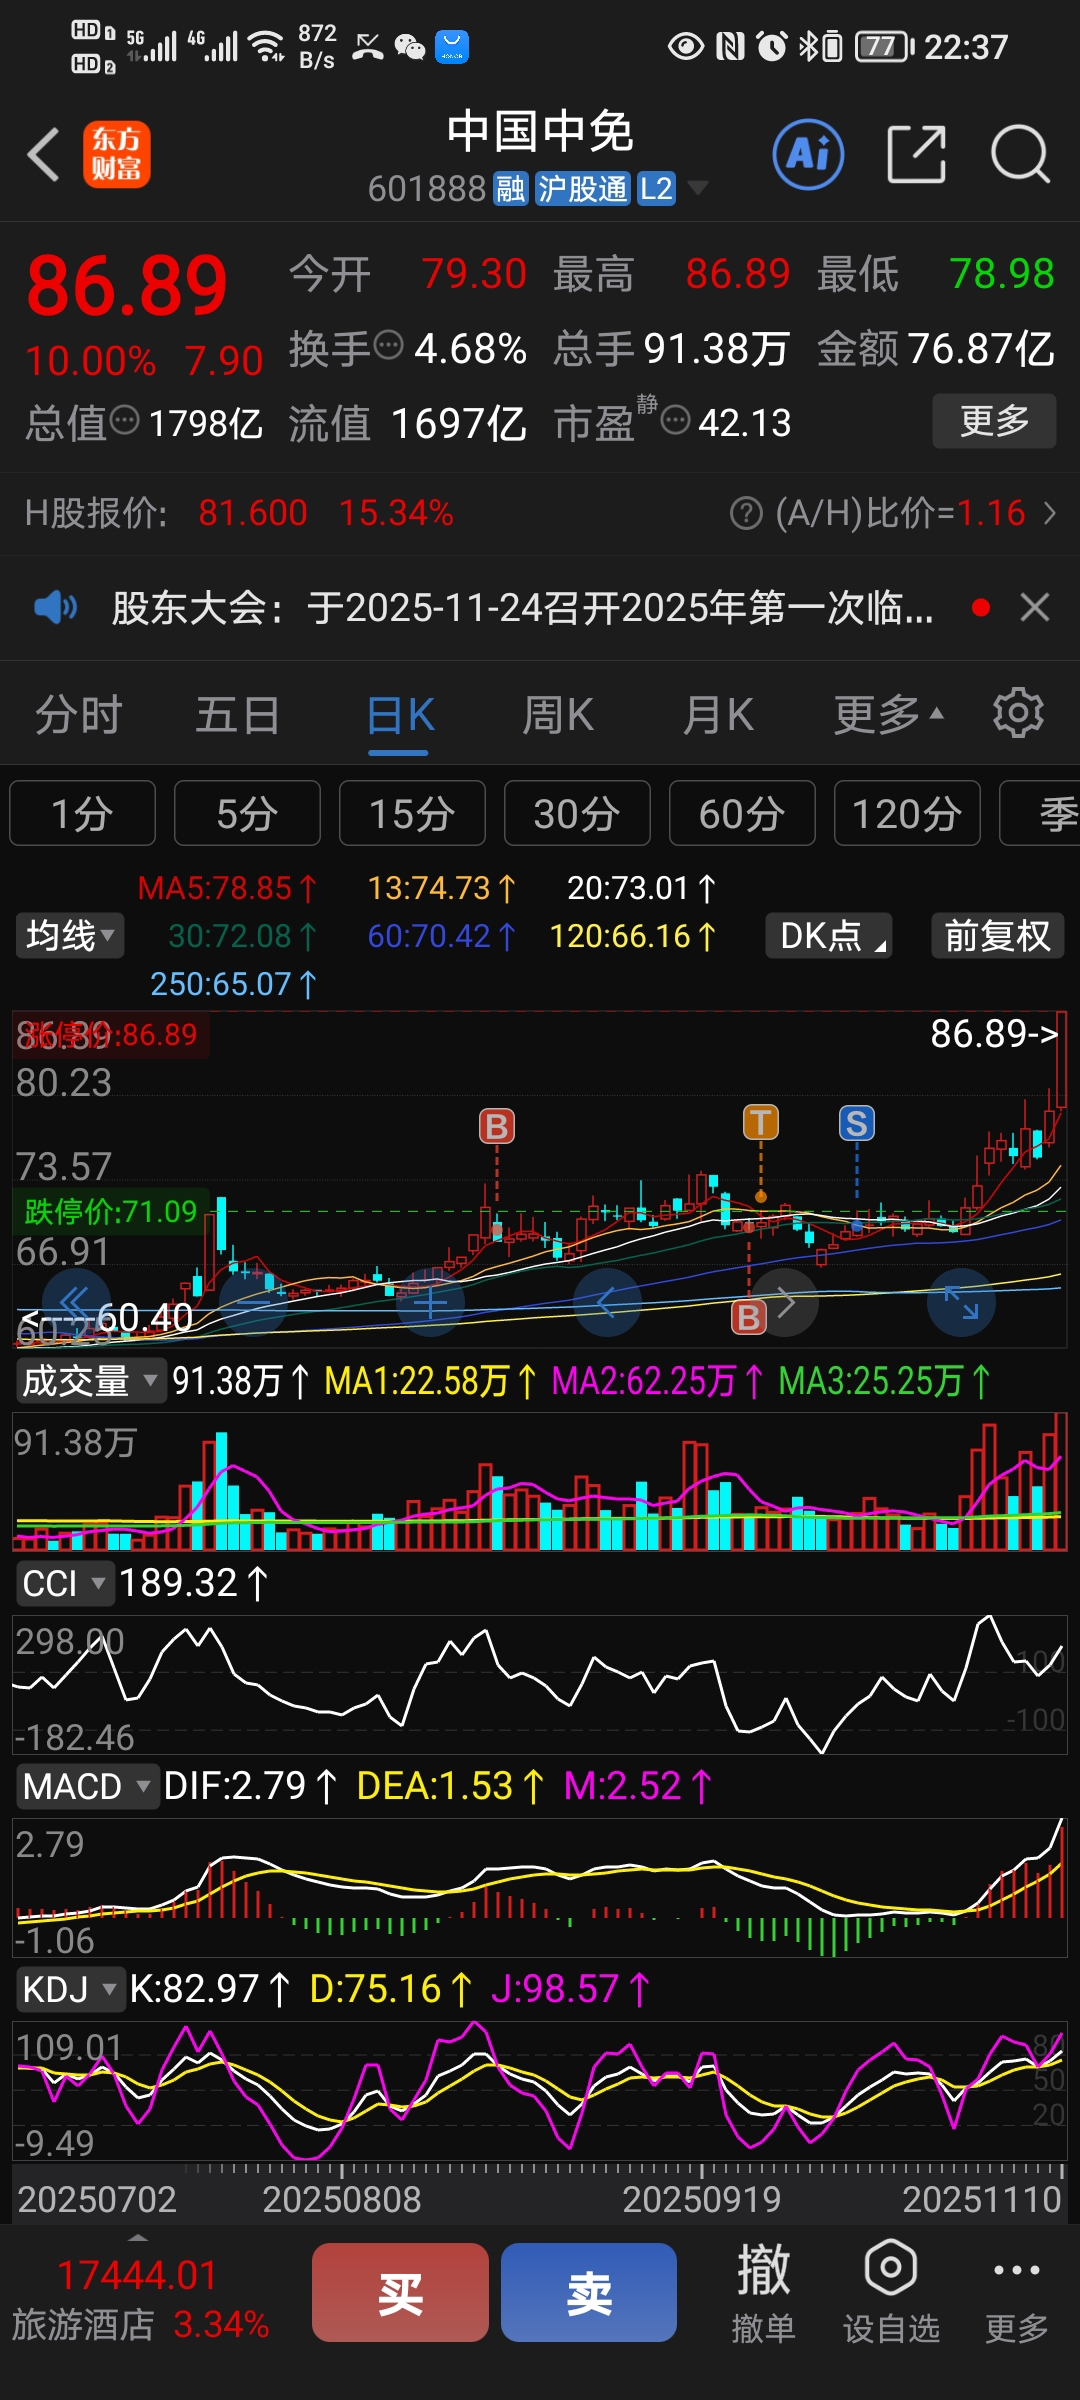
Task: Open the AI assistant icon
Action: pos(808,155)
